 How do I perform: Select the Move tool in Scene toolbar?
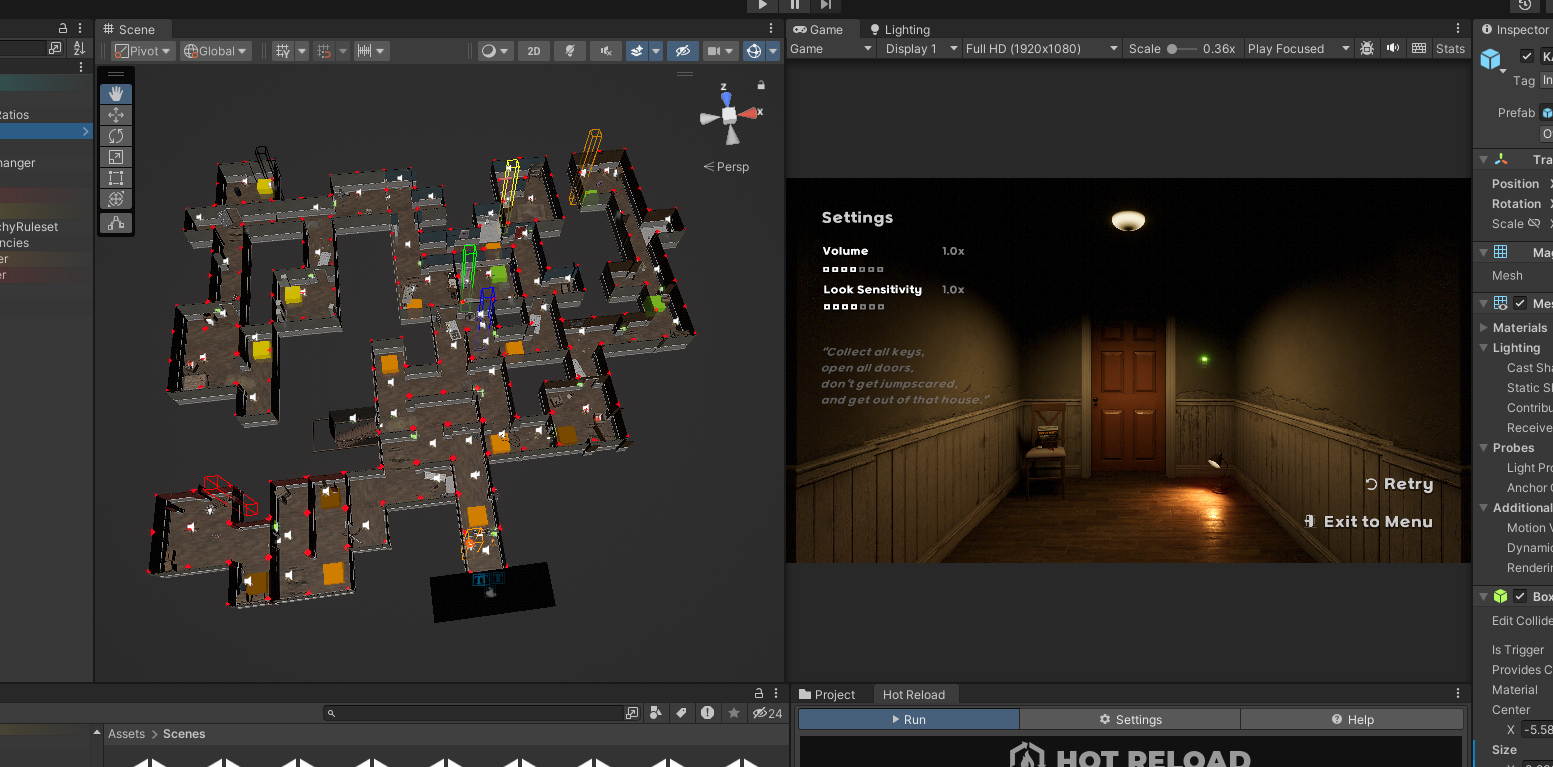[x=116, y=115]
